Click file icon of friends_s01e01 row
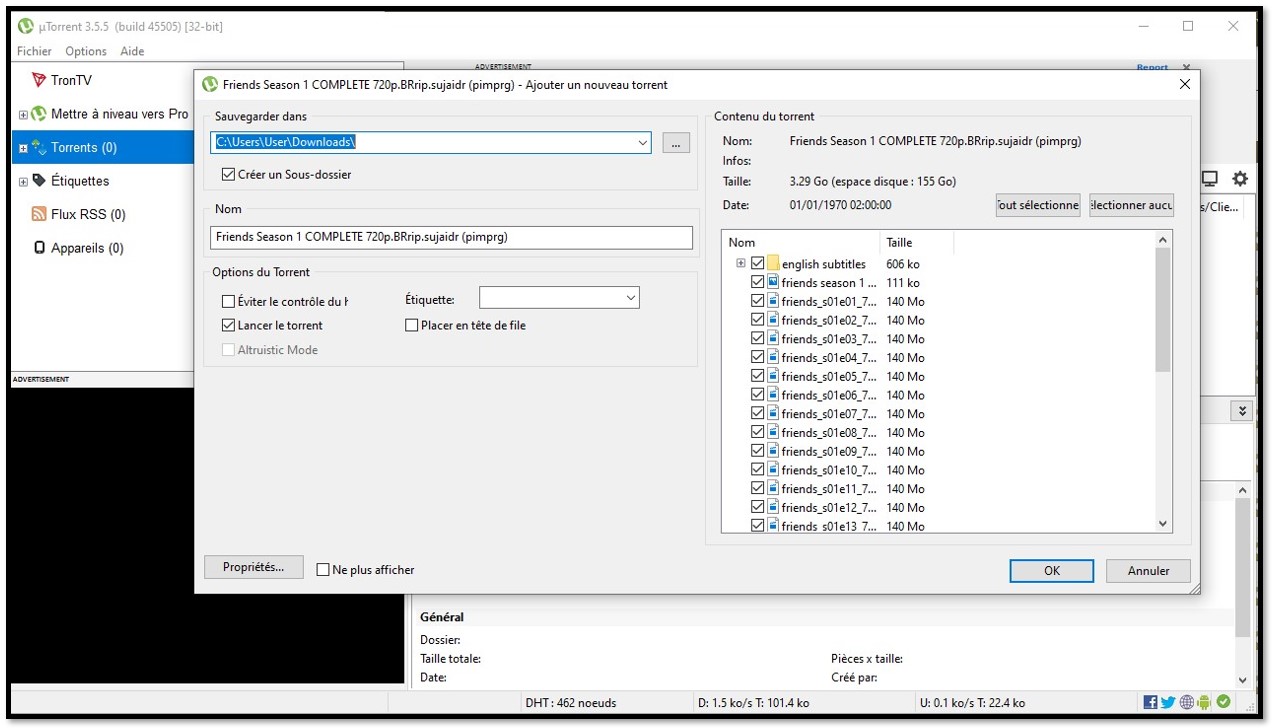The height and width of the screenshot is (728, 1274). pos(773,301)
